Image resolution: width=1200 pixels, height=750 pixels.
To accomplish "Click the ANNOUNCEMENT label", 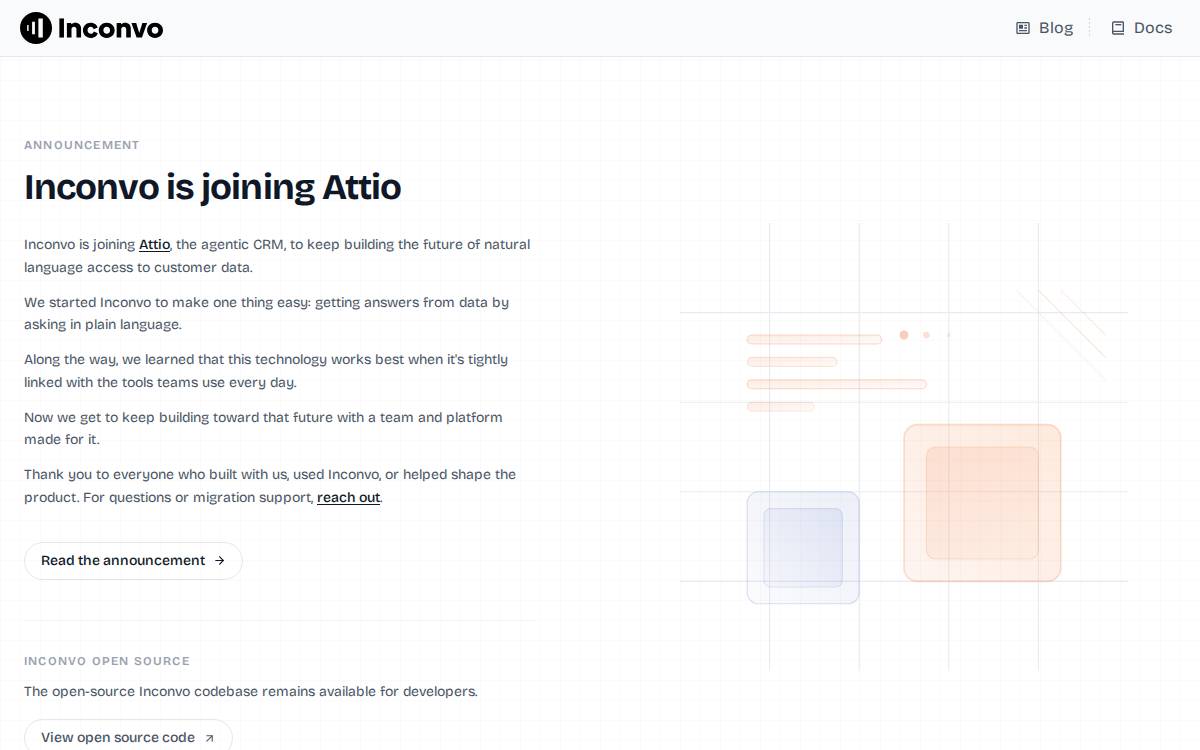I will coord(82,145).
